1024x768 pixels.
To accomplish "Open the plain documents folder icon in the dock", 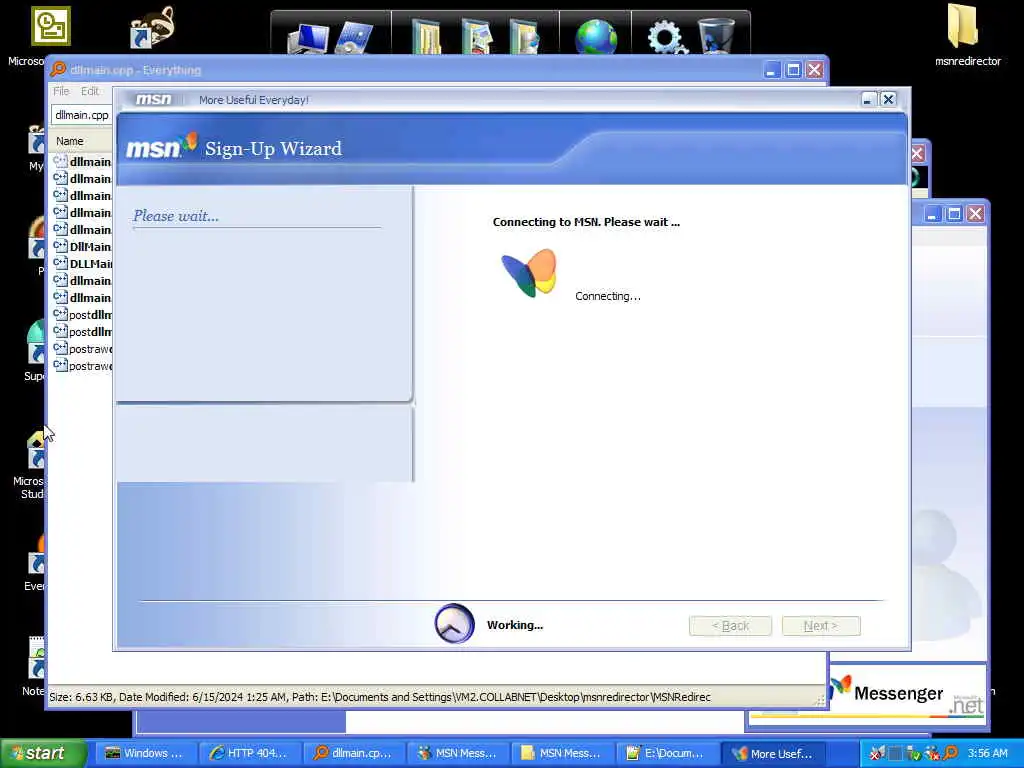I will point(426,37).
